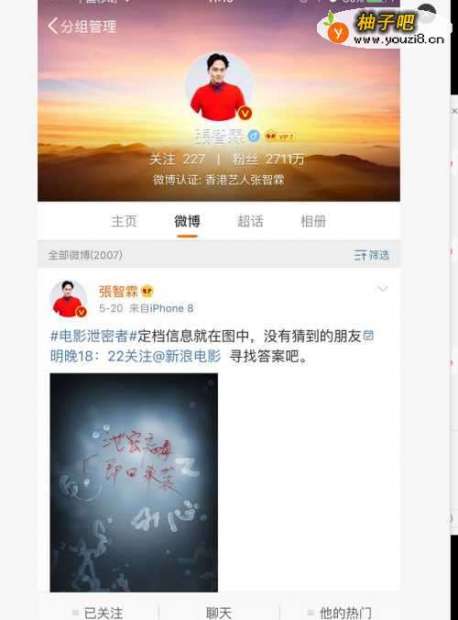
Task: Tap the crown badge beside post author name
Action: click(148, 292)
